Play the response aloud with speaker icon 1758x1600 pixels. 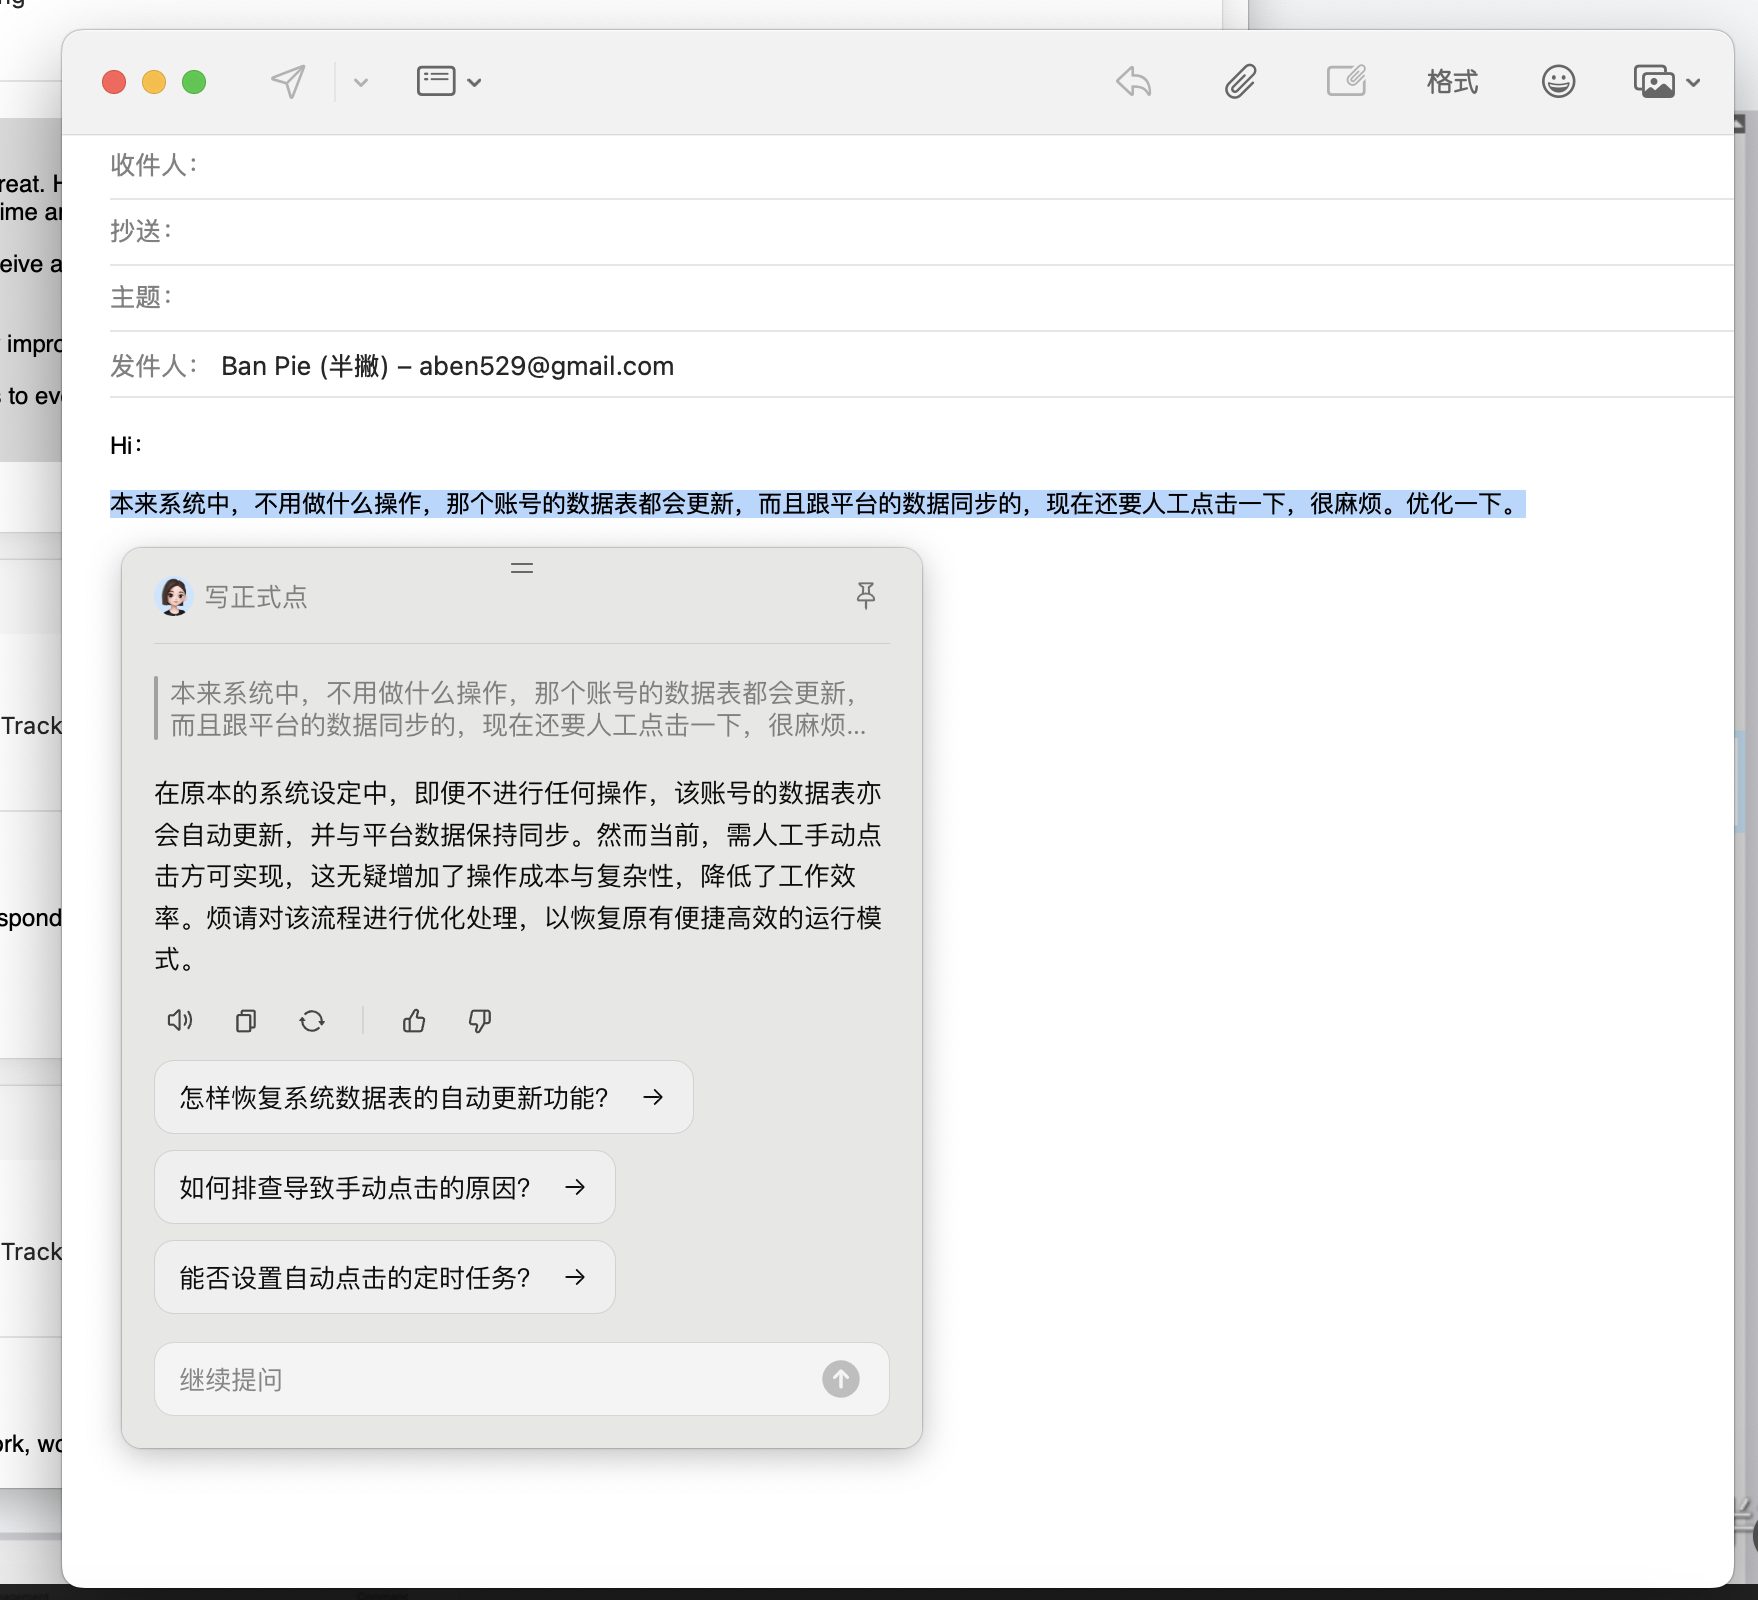180,1021
